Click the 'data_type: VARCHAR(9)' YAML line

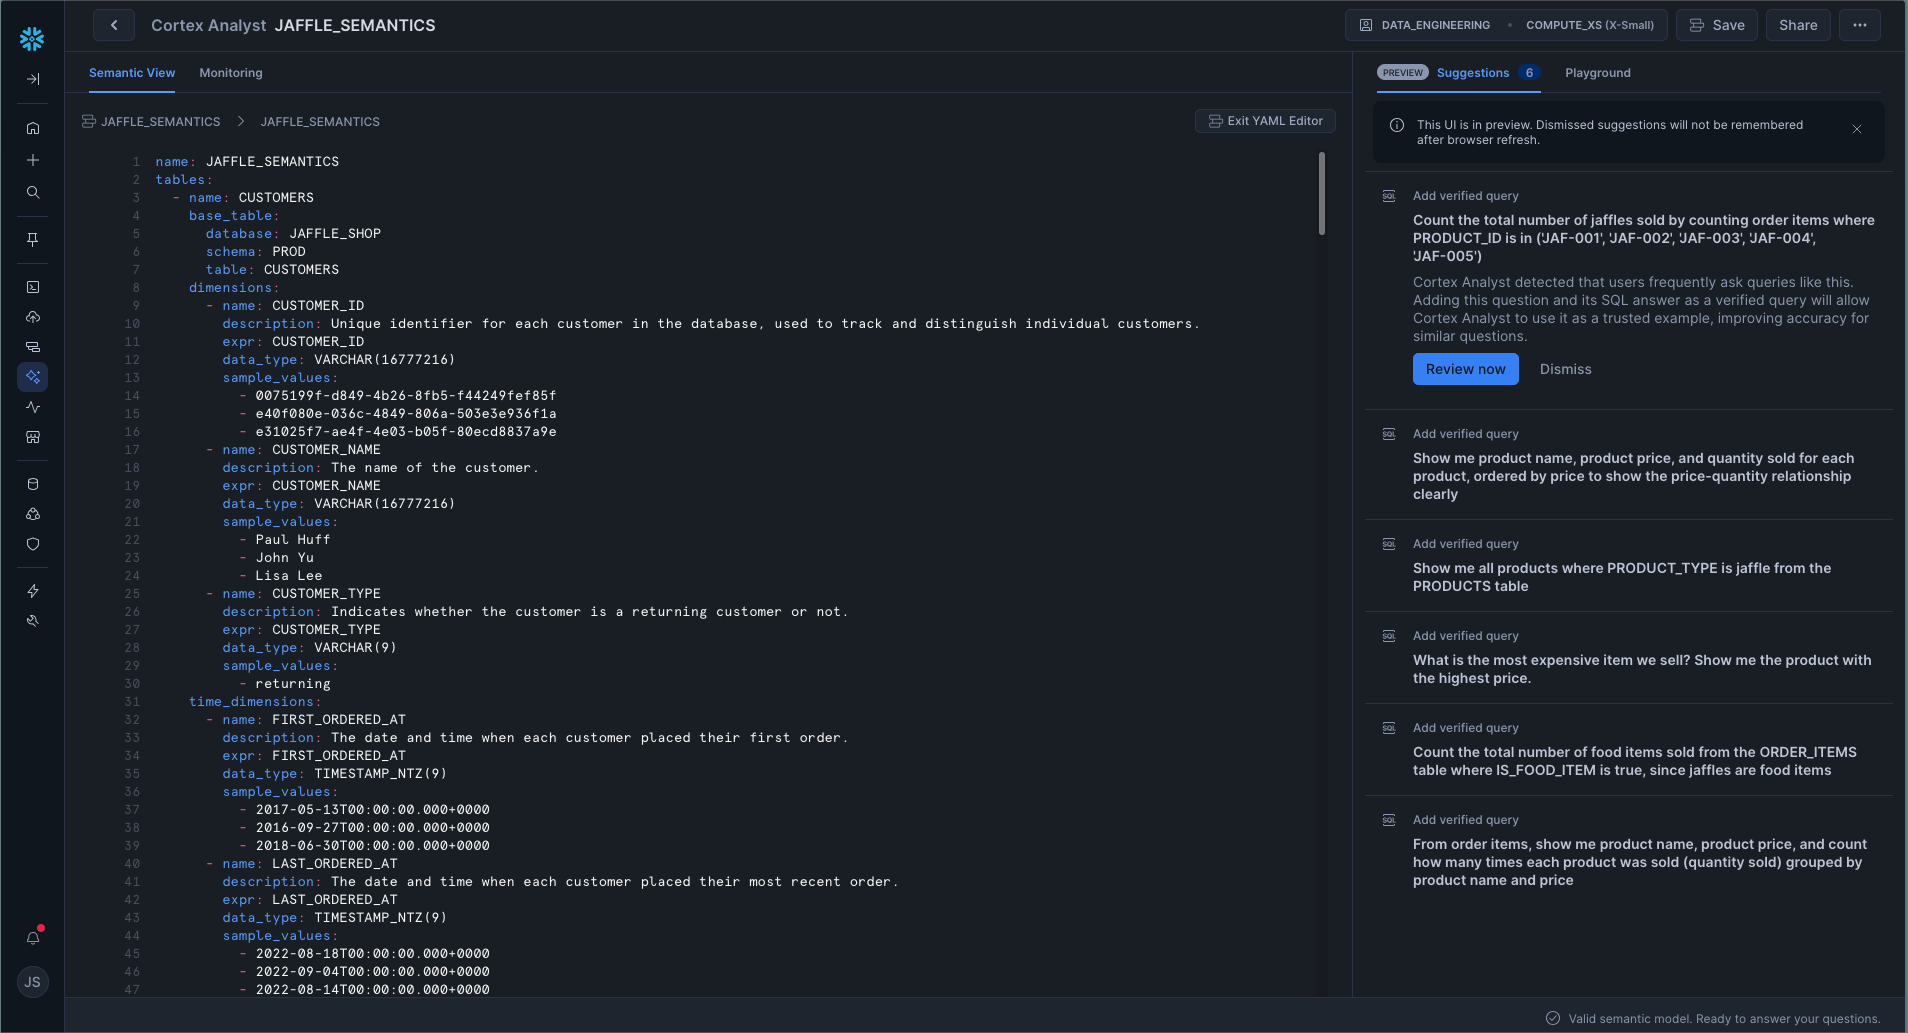click(x=309, y=648)
